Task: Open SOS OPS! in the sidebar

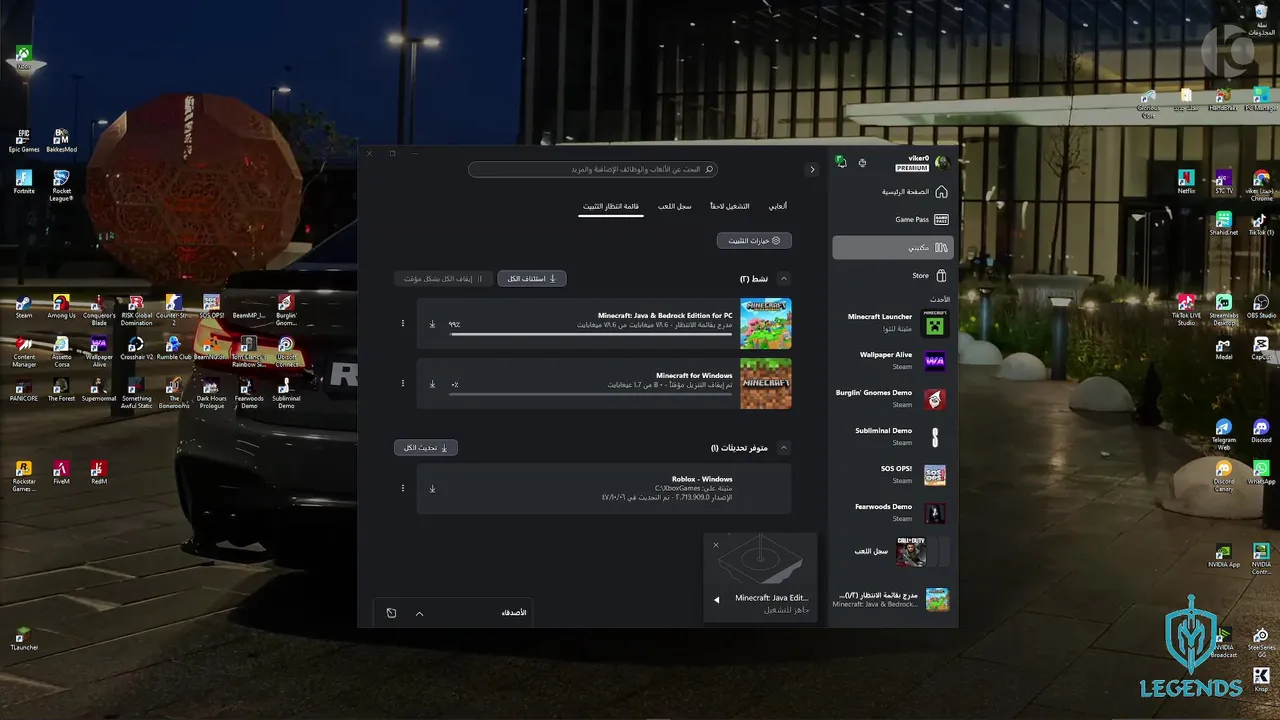Action: [892, 475]
